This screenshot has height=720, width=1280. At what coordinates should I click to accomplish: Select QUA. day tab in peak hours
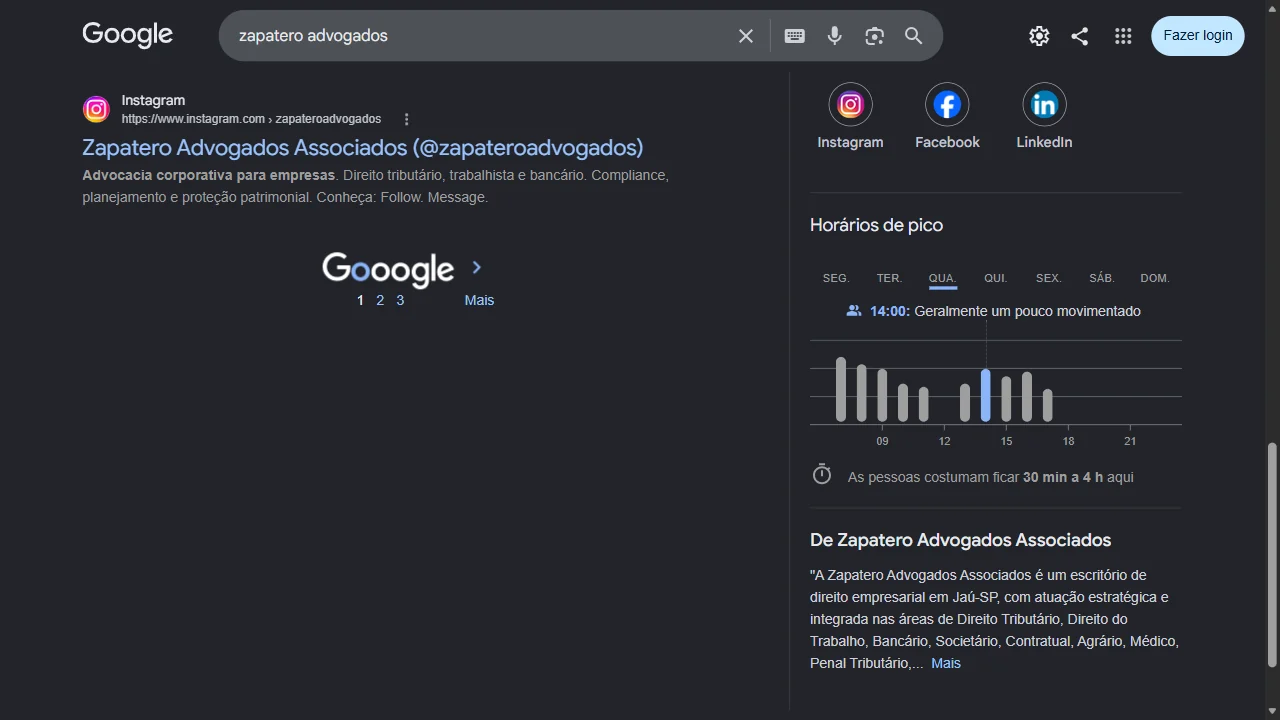click(x=942, y=278)
